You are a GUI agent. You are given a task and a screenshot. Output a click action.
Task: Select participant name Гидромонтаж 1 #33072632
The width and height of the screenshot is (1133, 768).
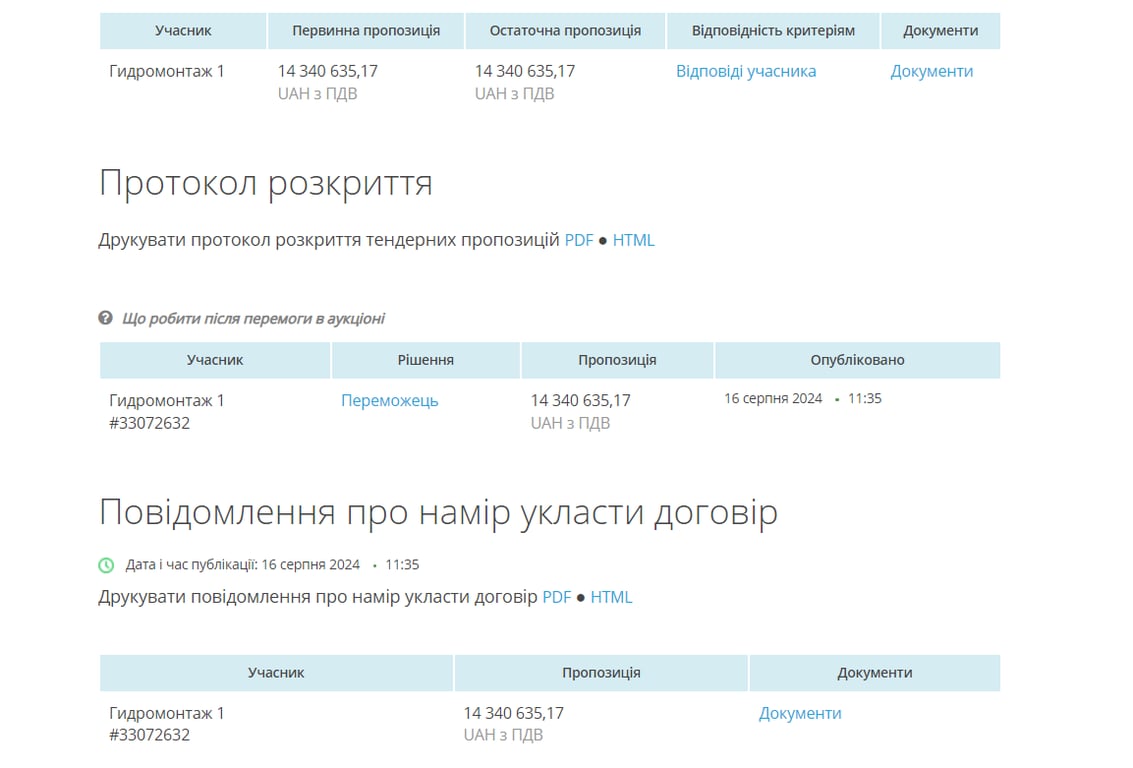point(166,410)
